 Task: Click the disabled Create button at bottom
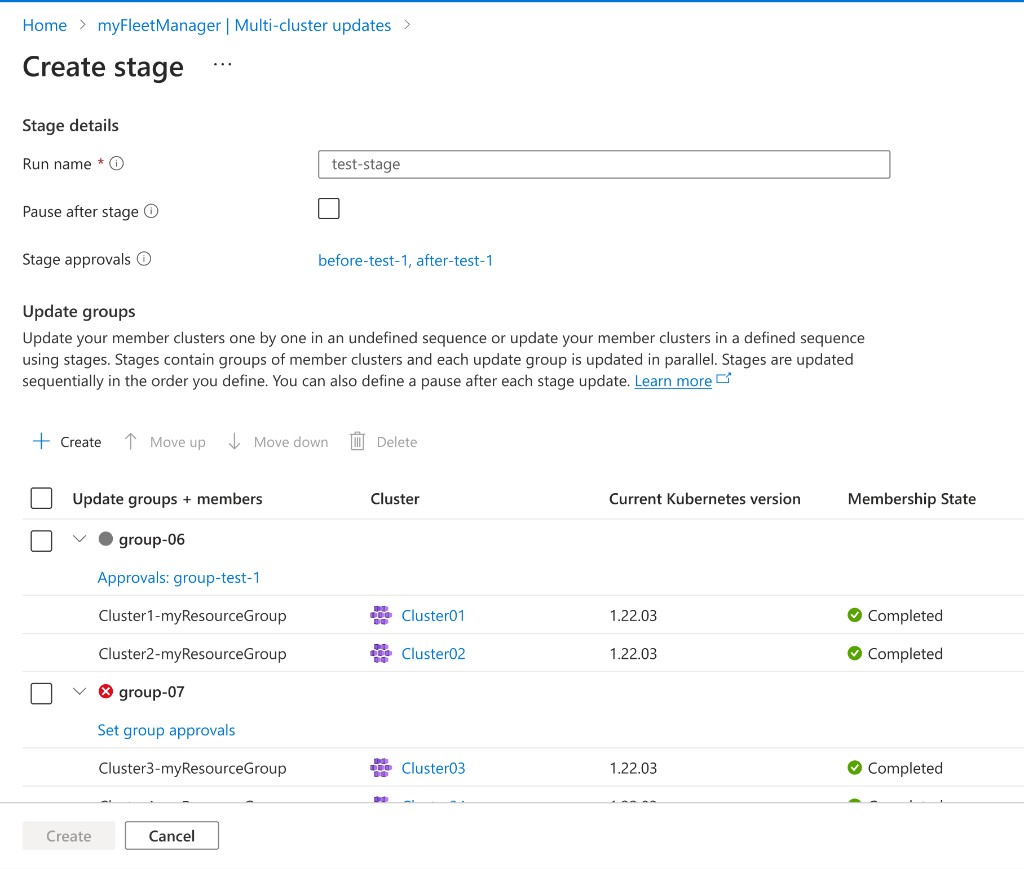69,836
